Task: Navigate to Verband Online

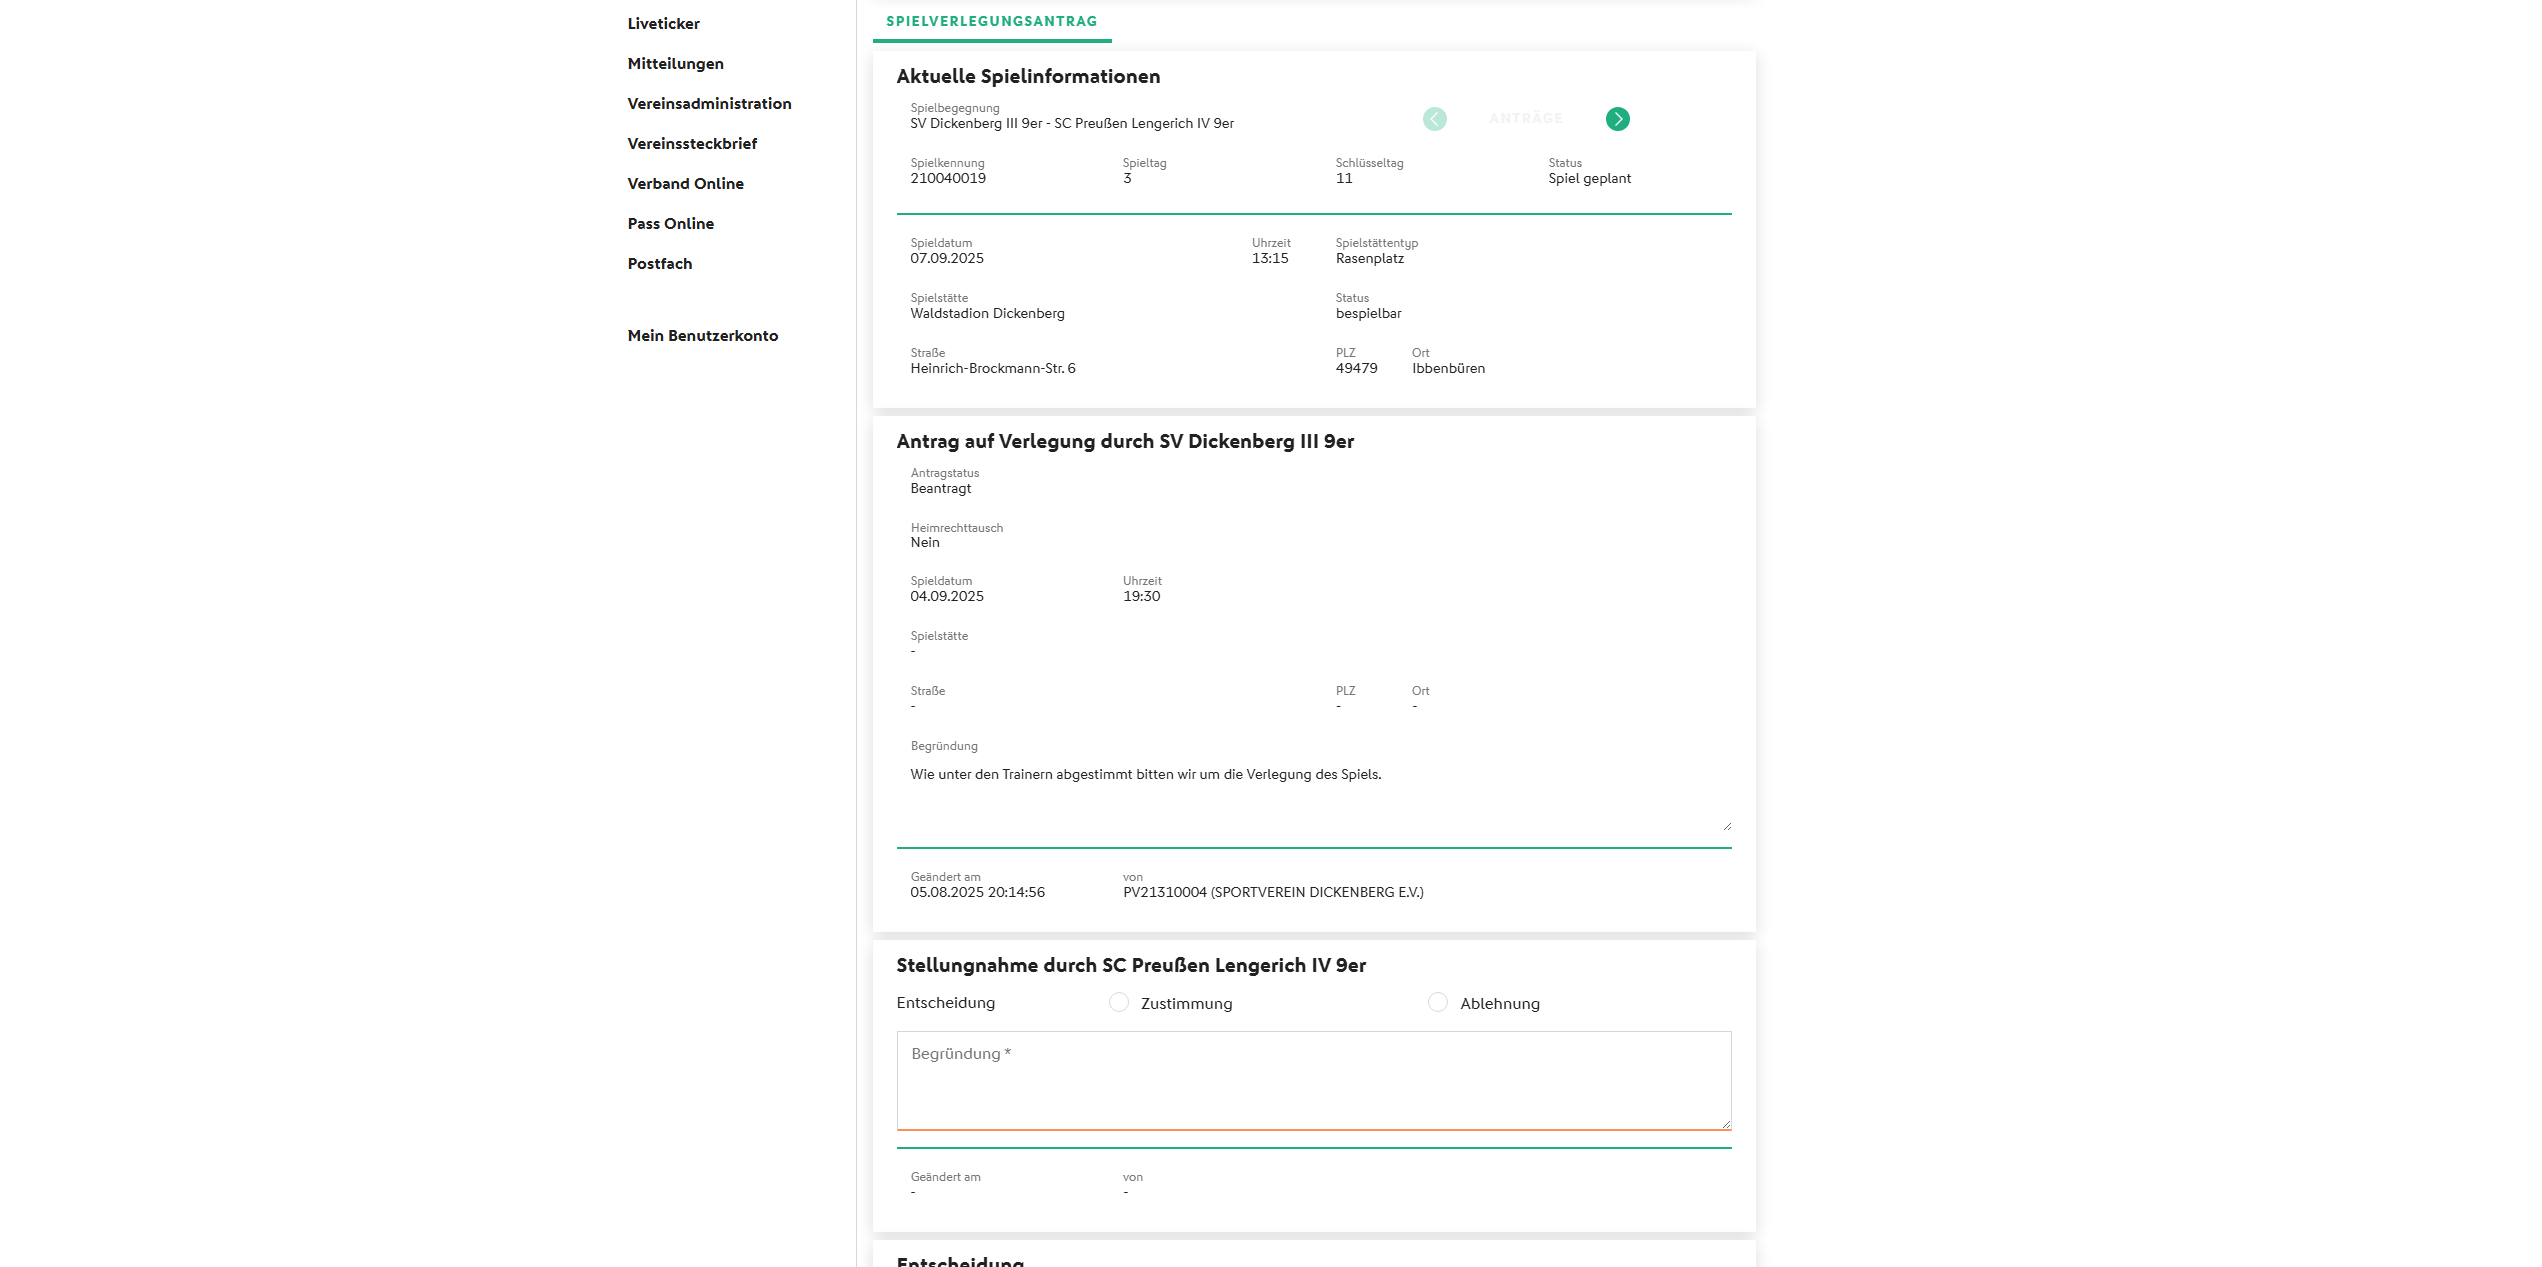Action: (685, 184)
